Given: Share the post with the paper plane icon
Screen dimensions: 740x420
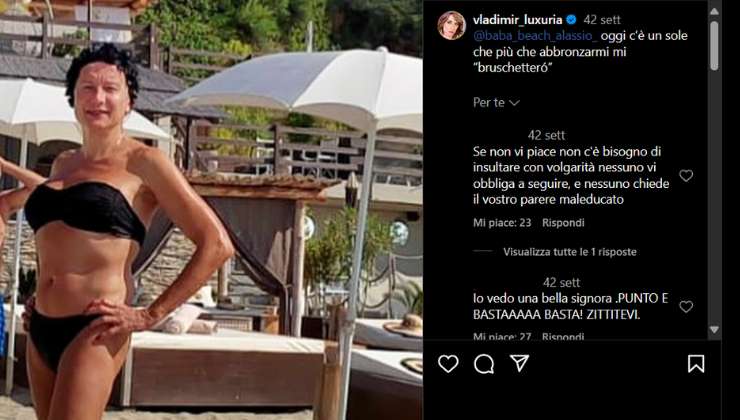Looking at the screenshot, I should click(x=519, y=363).
